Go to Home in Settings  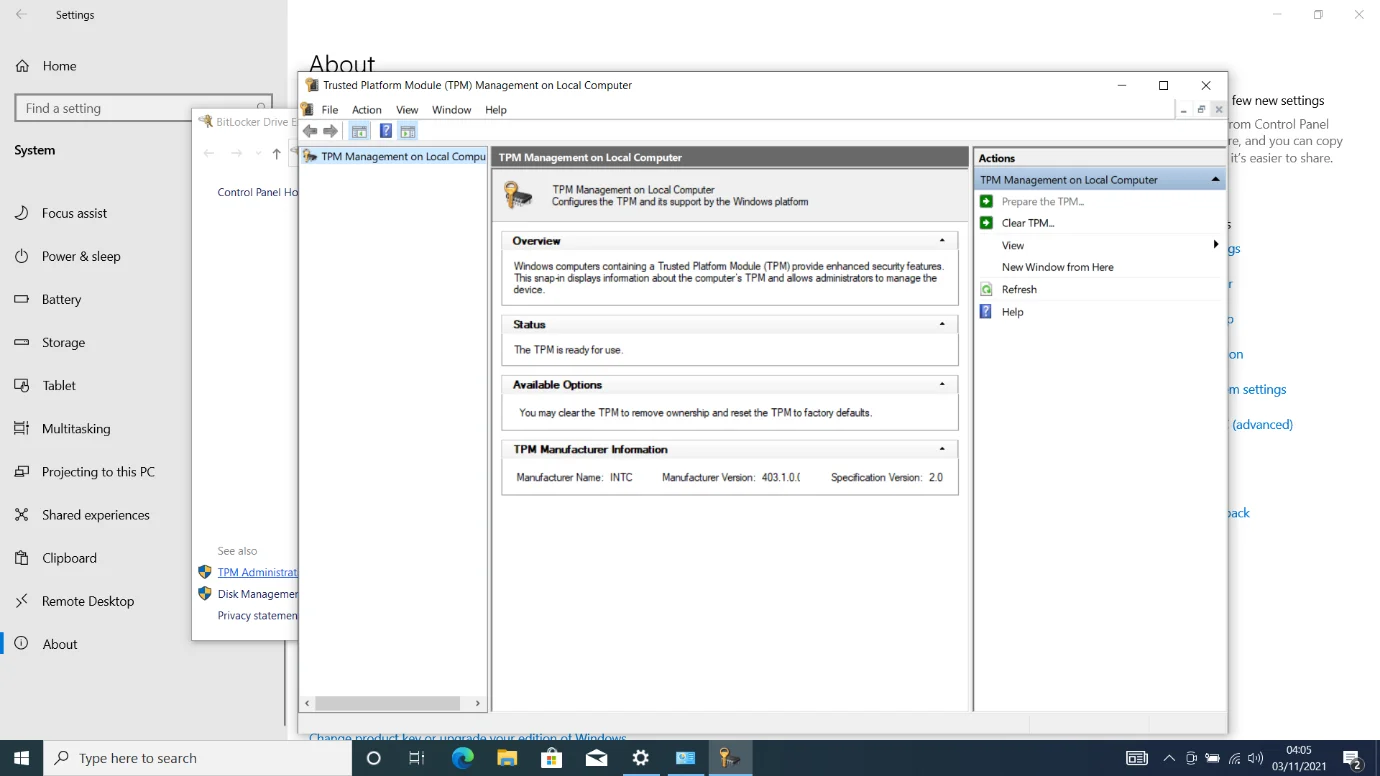60,66
